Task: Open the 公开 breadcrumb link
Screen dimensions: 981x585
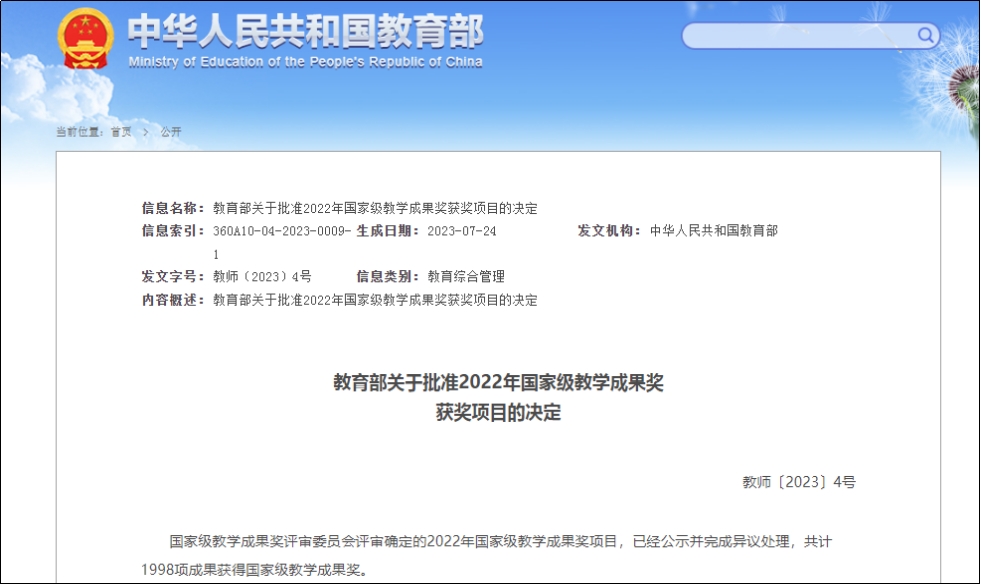Action: (x=171, y=131)
